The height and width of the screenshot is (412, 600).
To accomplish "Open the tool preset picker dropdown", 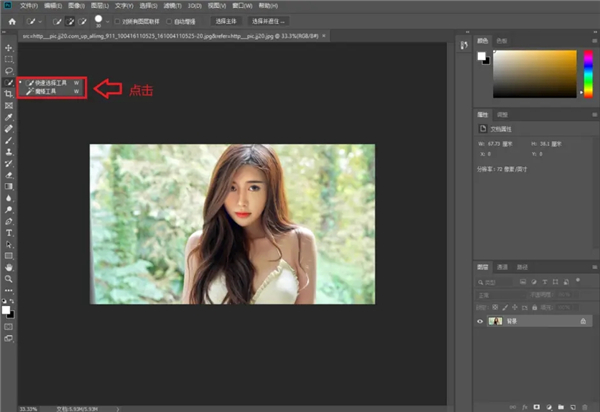I will (x=34, y=21).
